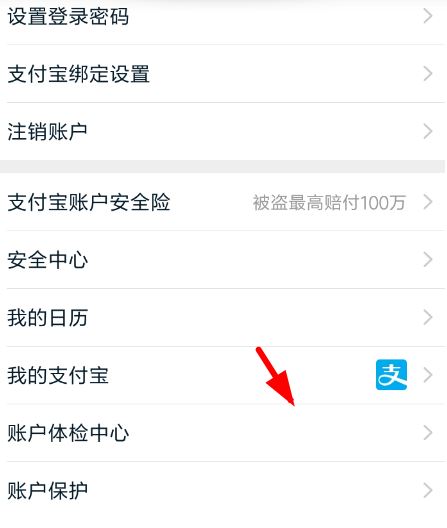Image resolution: width=447 pixels, height=528 pixels.
Task: Tap chevron right of Alipay logo
Action: tap(428, 375)
